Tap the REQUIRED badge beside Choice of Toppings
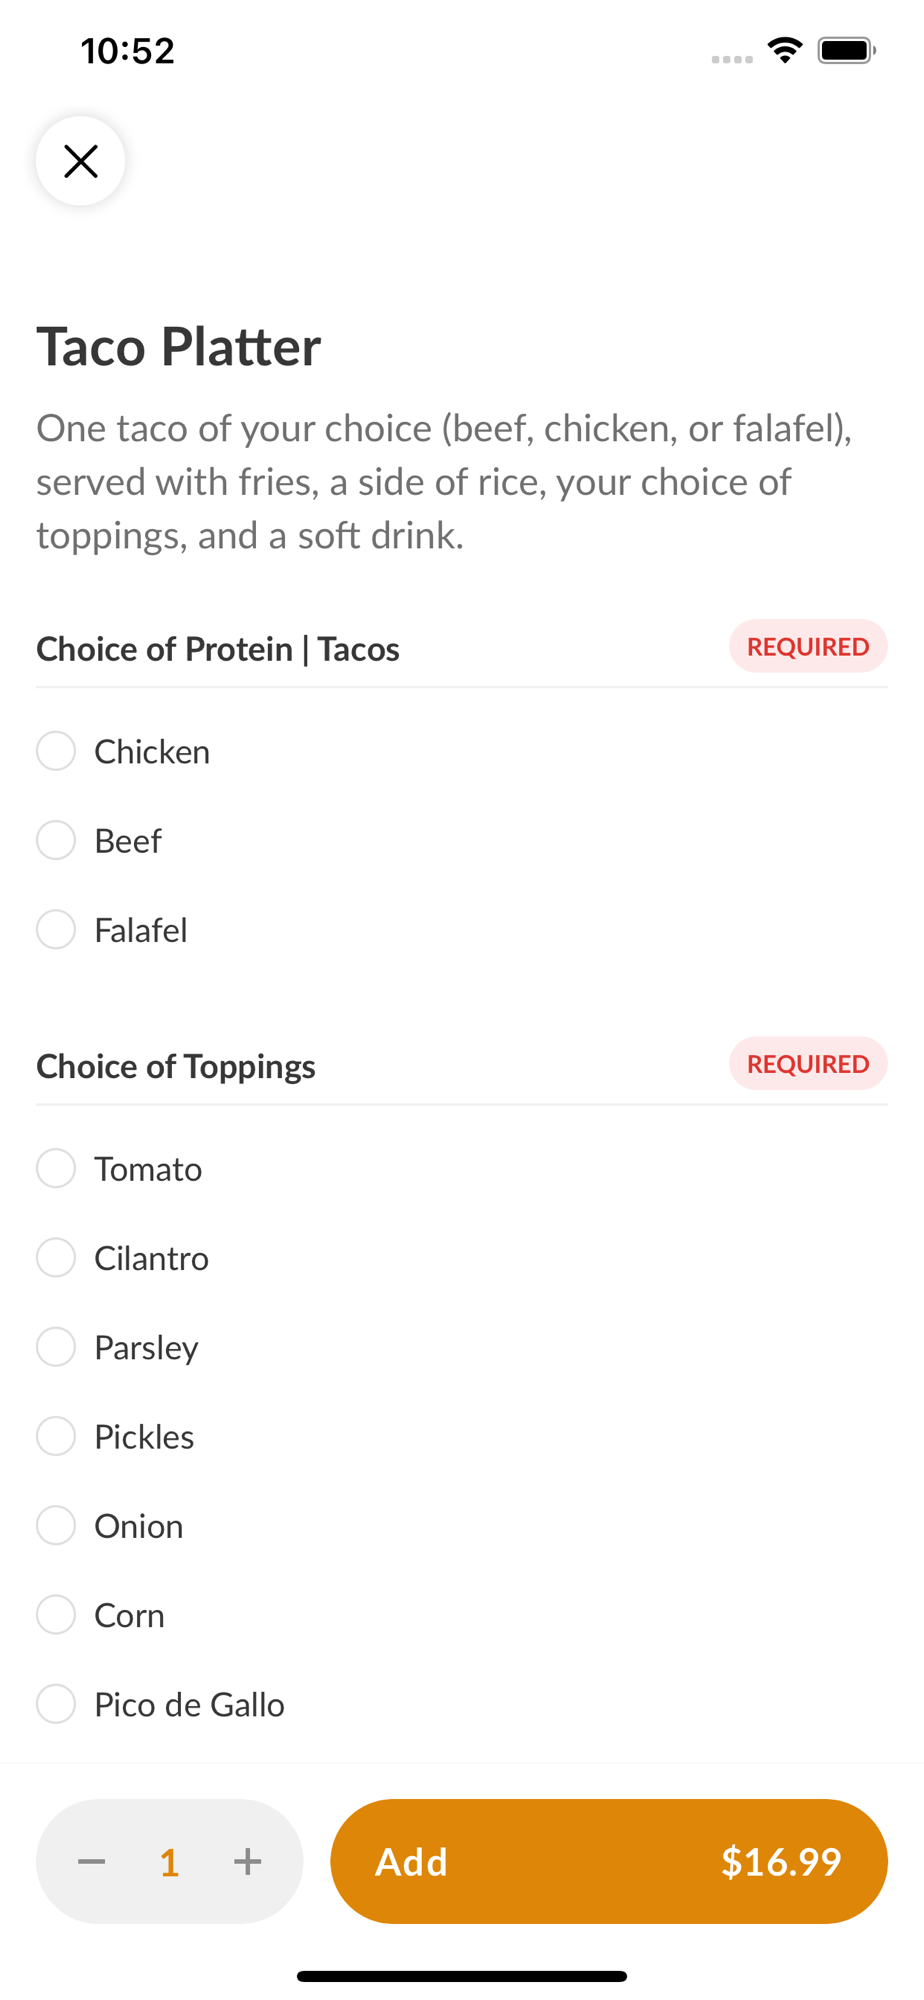924x2000 pixels. pyautogui.click(x=808, y=1064)
